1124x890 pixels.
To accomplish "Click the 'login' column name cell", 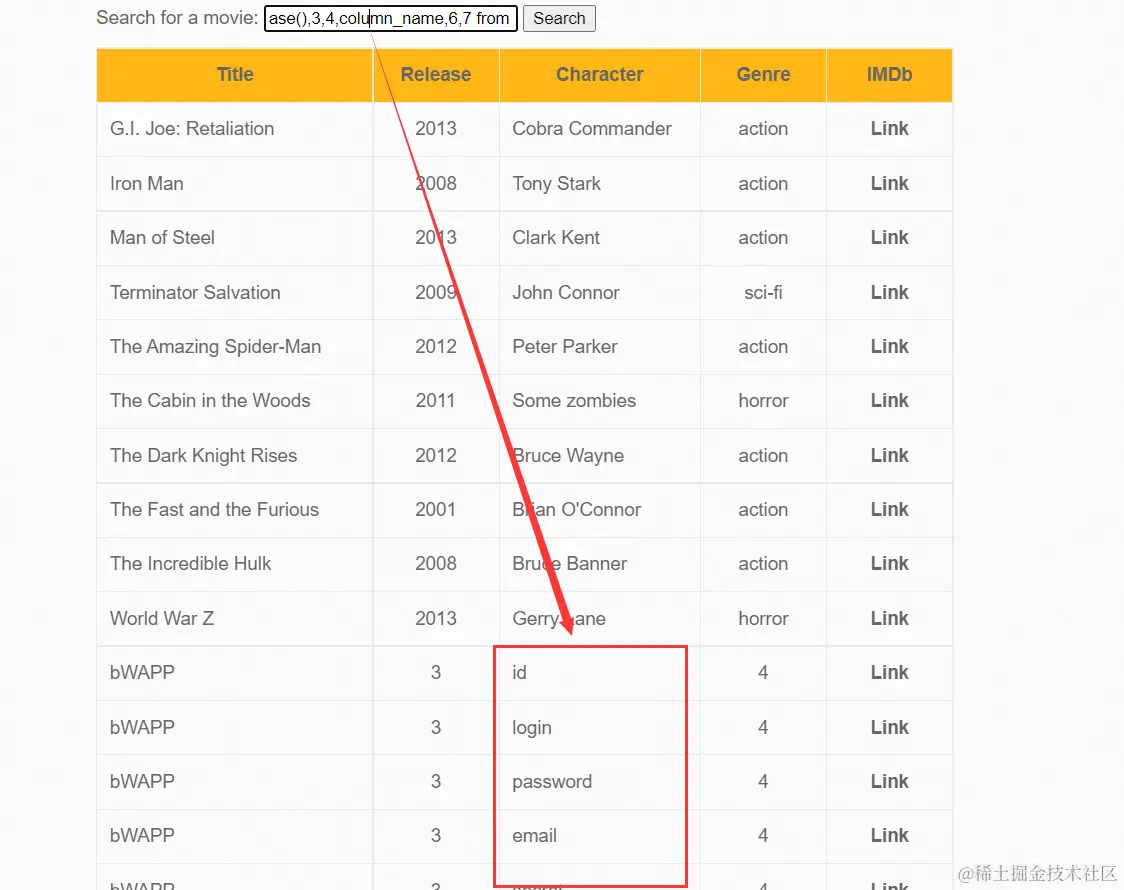I will [x=600, y=727].
